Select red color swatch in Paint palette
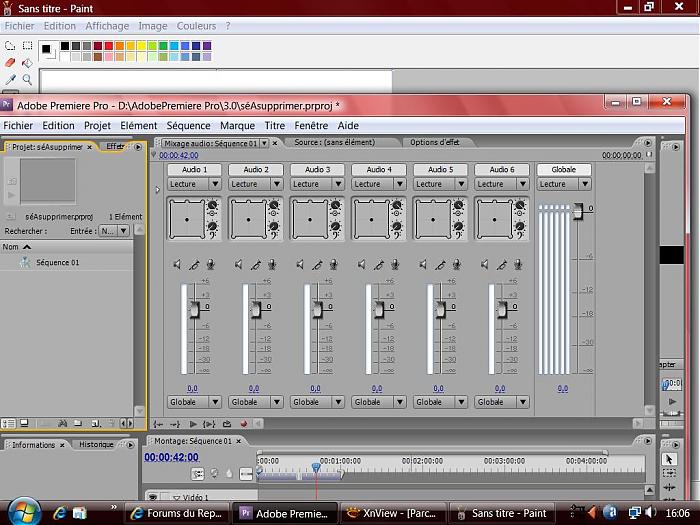The image size is (700, 525). tap(108, 46)
